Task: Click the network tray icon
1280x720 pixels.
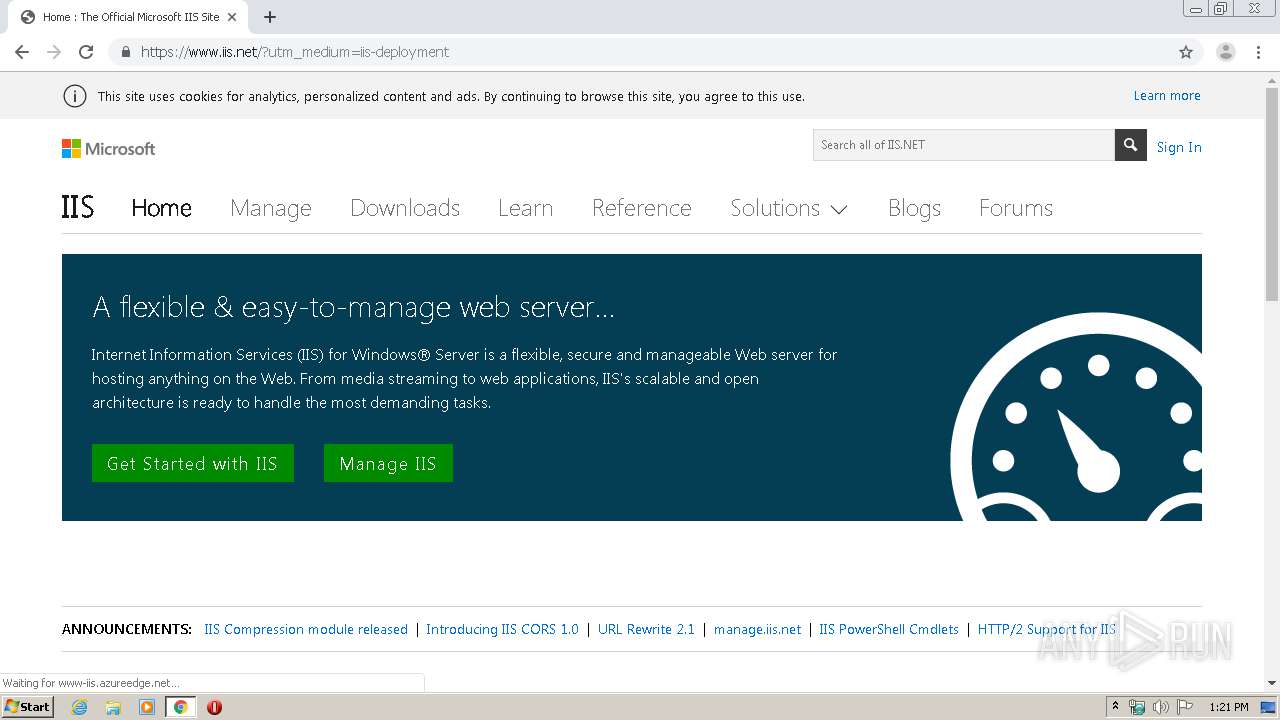Action: coord(1137,707)
